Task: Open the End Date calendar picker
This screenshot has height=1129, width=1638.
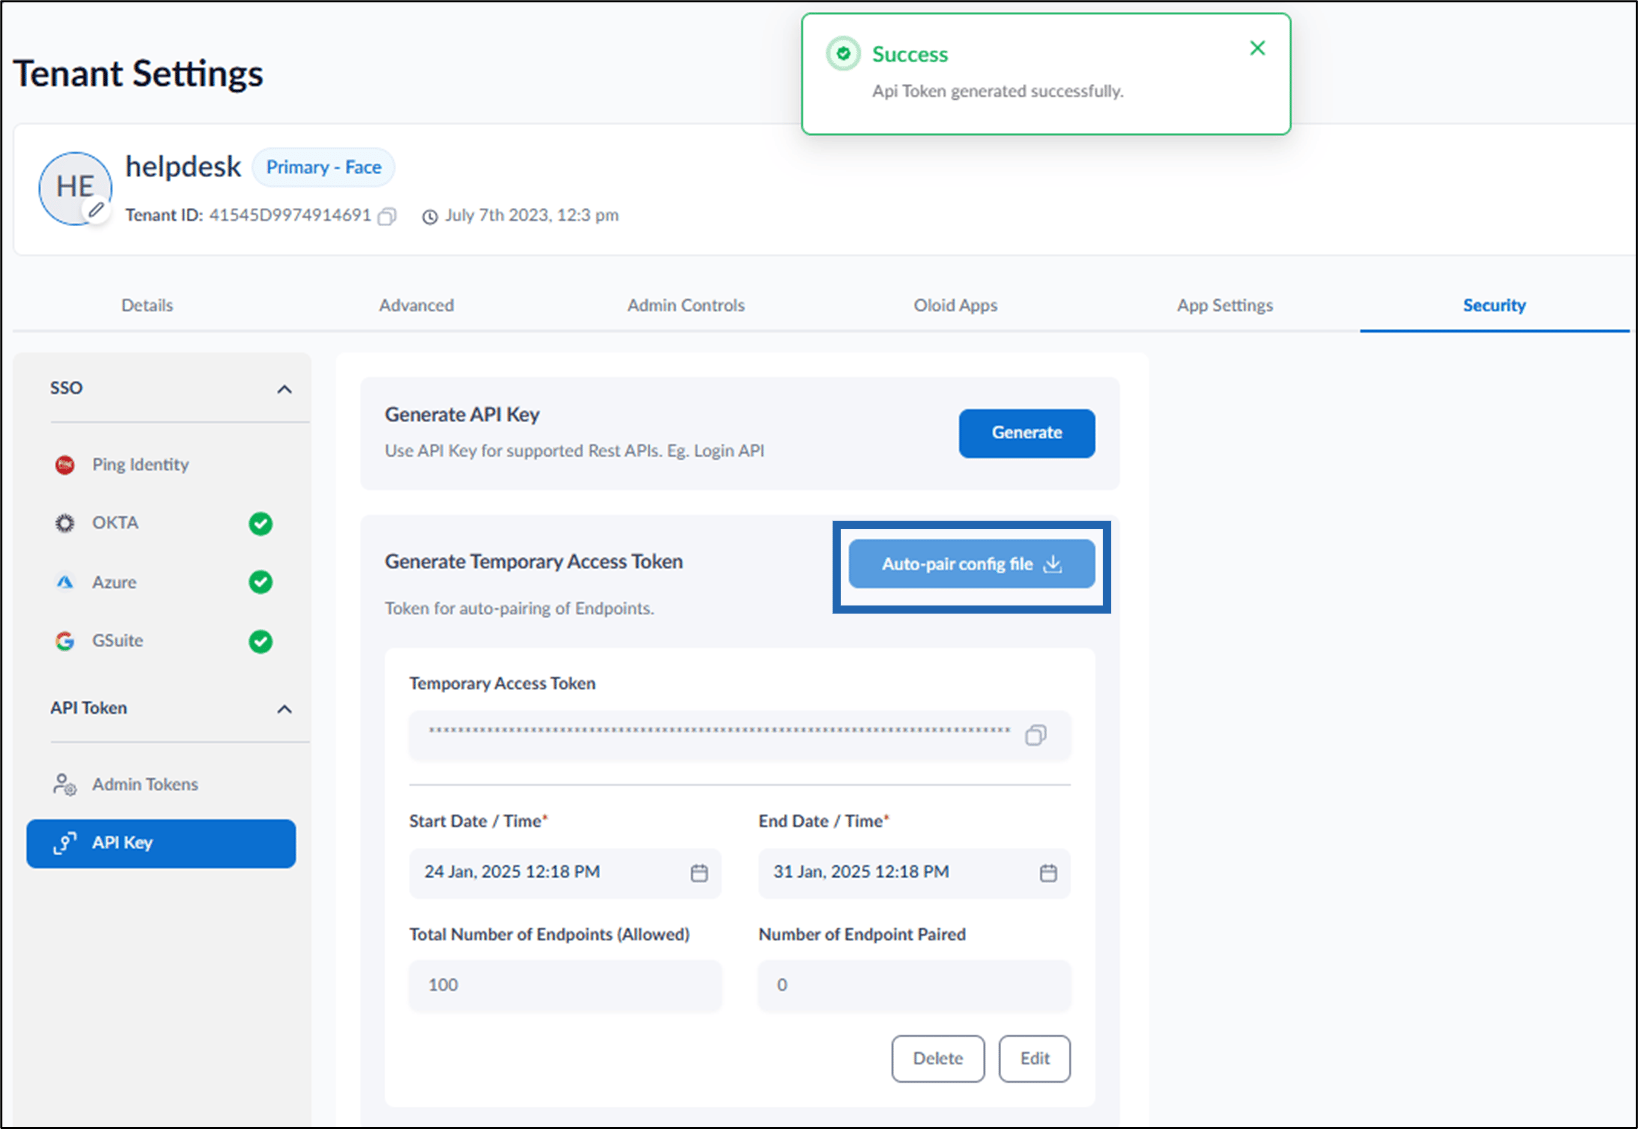Action: click(1048, 873)
